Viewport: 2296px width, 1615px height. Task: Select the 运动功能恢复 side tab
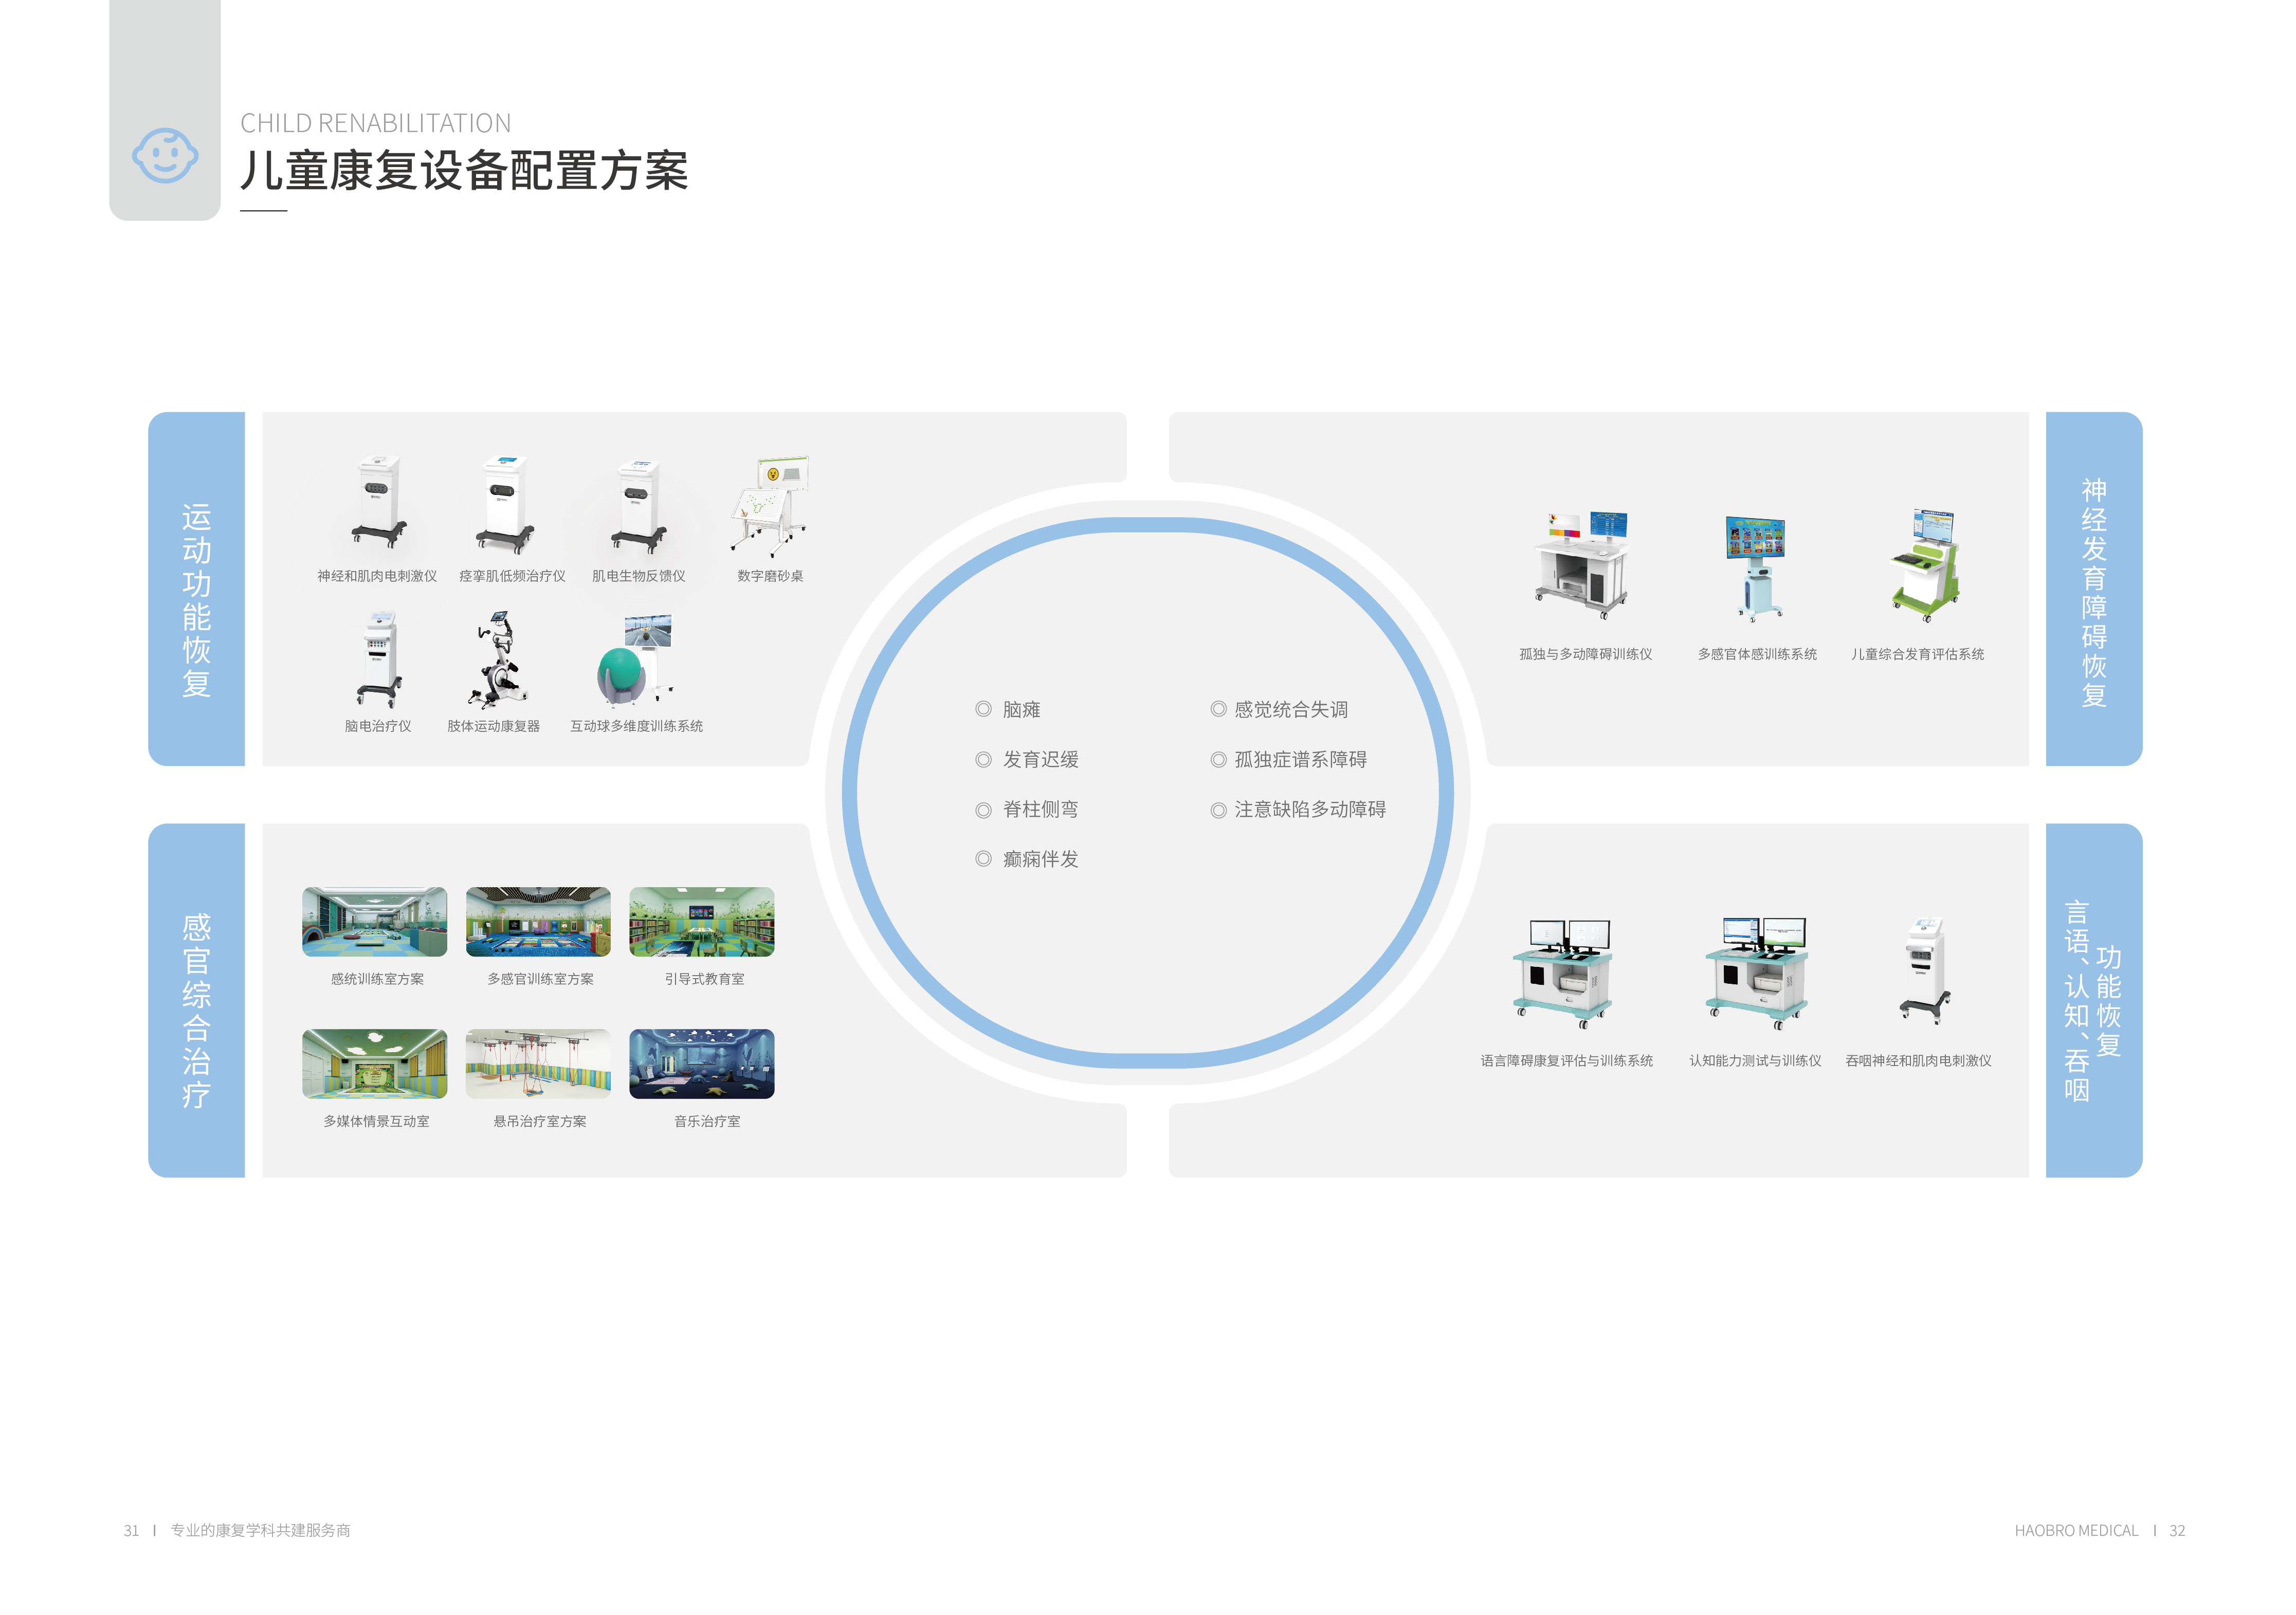(197, 589)
